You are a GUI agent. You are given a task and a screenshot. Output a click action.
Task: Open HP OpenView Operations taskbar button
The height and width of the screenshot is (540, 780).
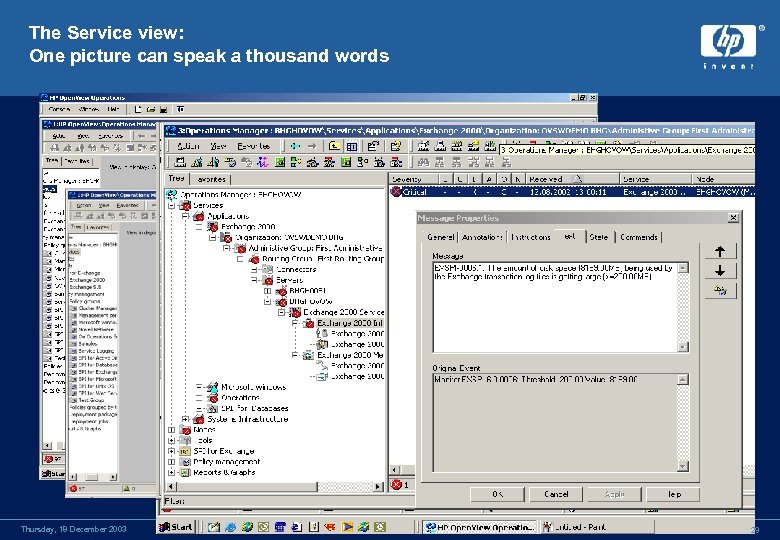pyautogui.click(x=481, y=527)
